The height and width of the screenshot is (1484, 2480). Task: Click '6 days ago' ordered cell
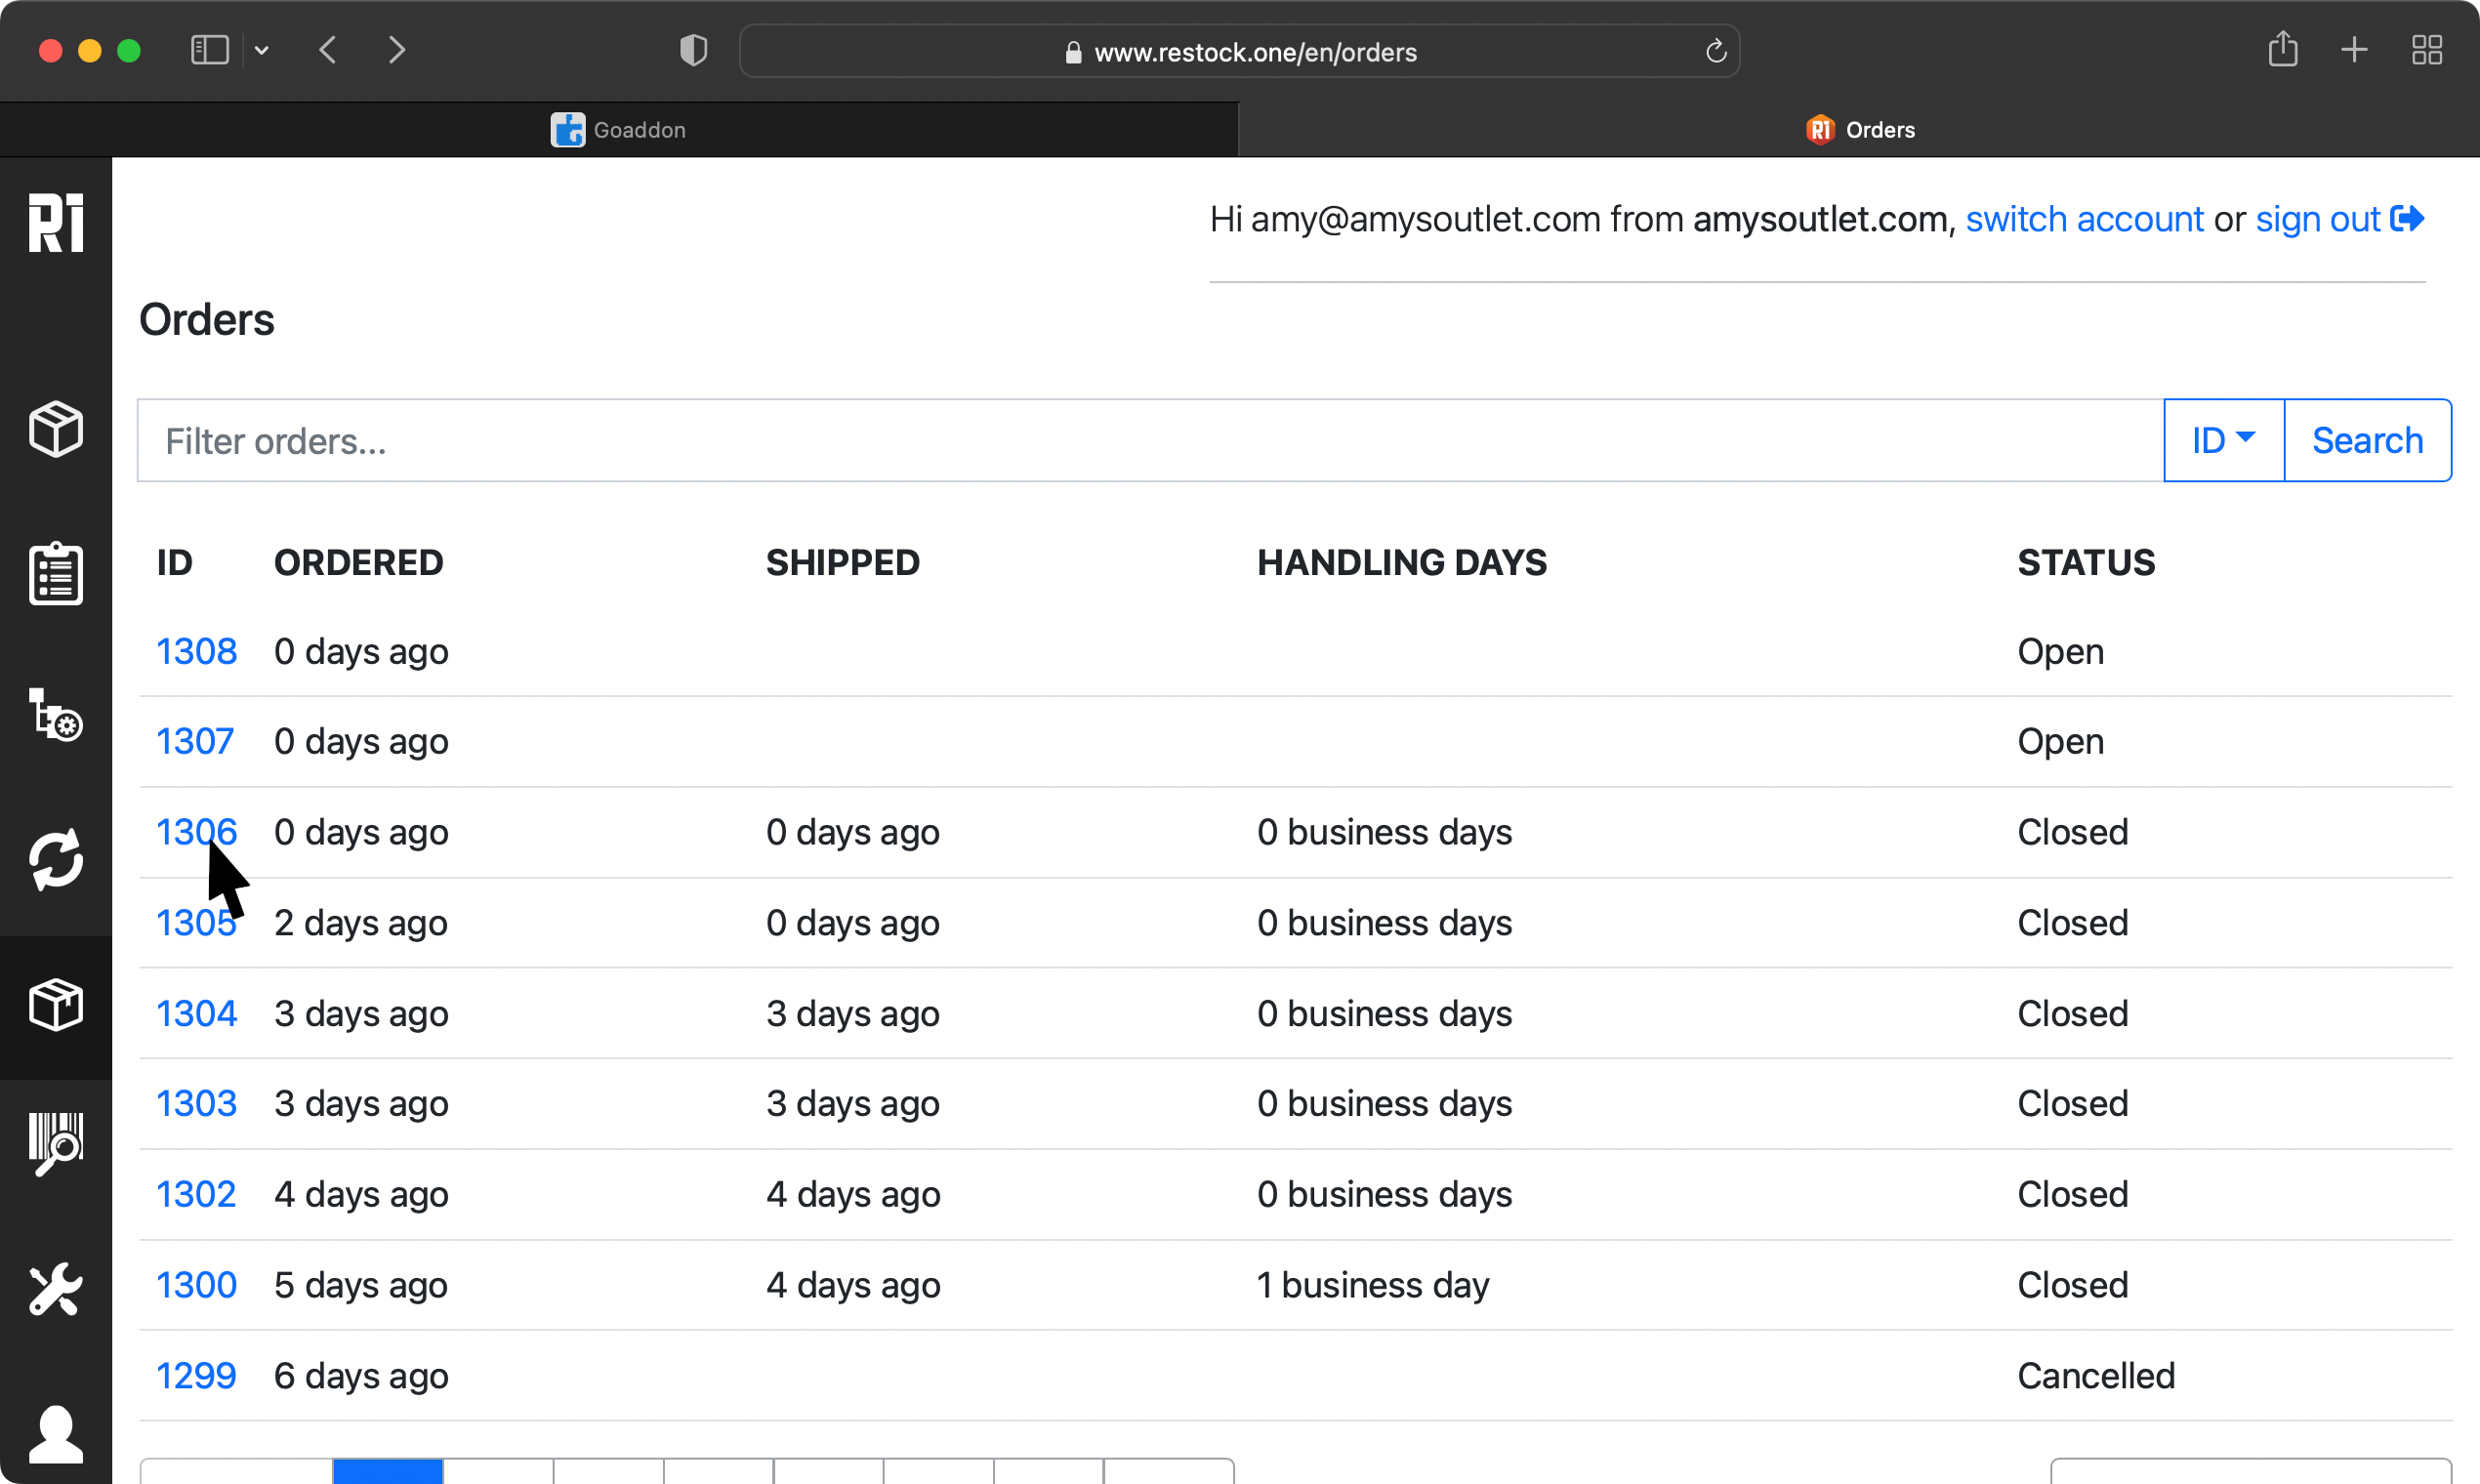click(361, 1376)
